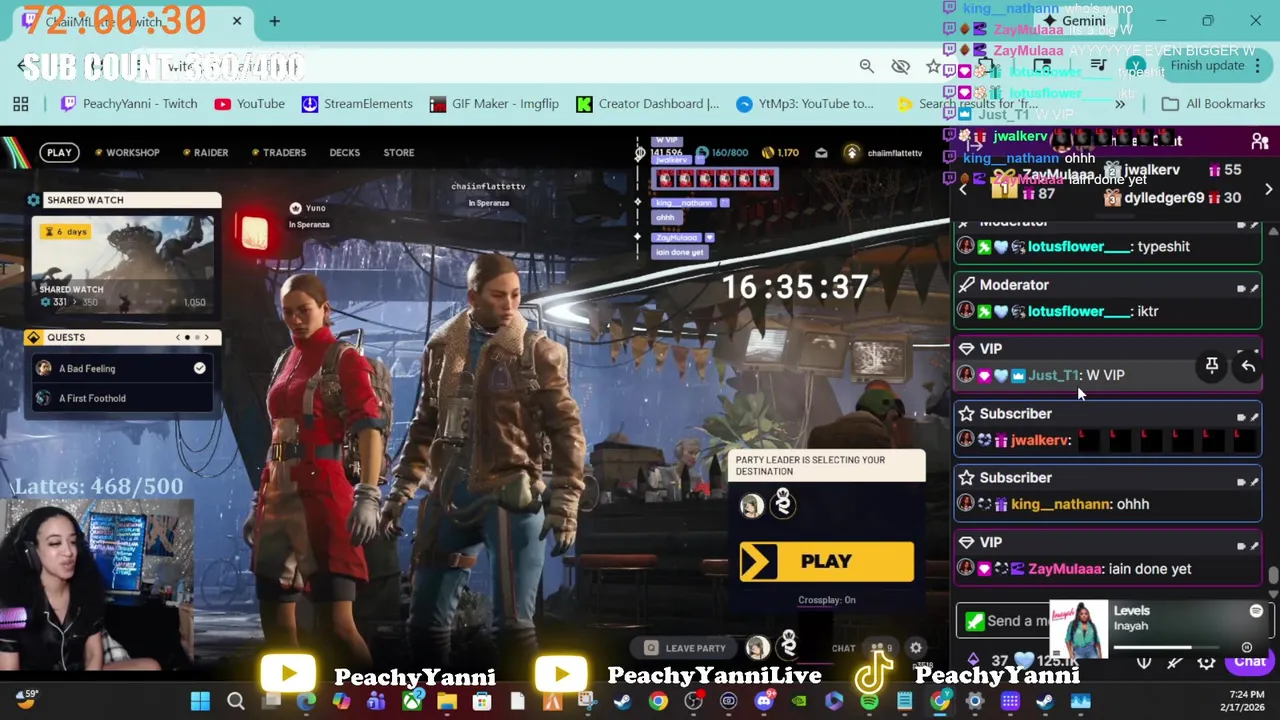Select the A First Foothold quest
Viewport: 1280px width, 720px height.
tap(122, 398)
